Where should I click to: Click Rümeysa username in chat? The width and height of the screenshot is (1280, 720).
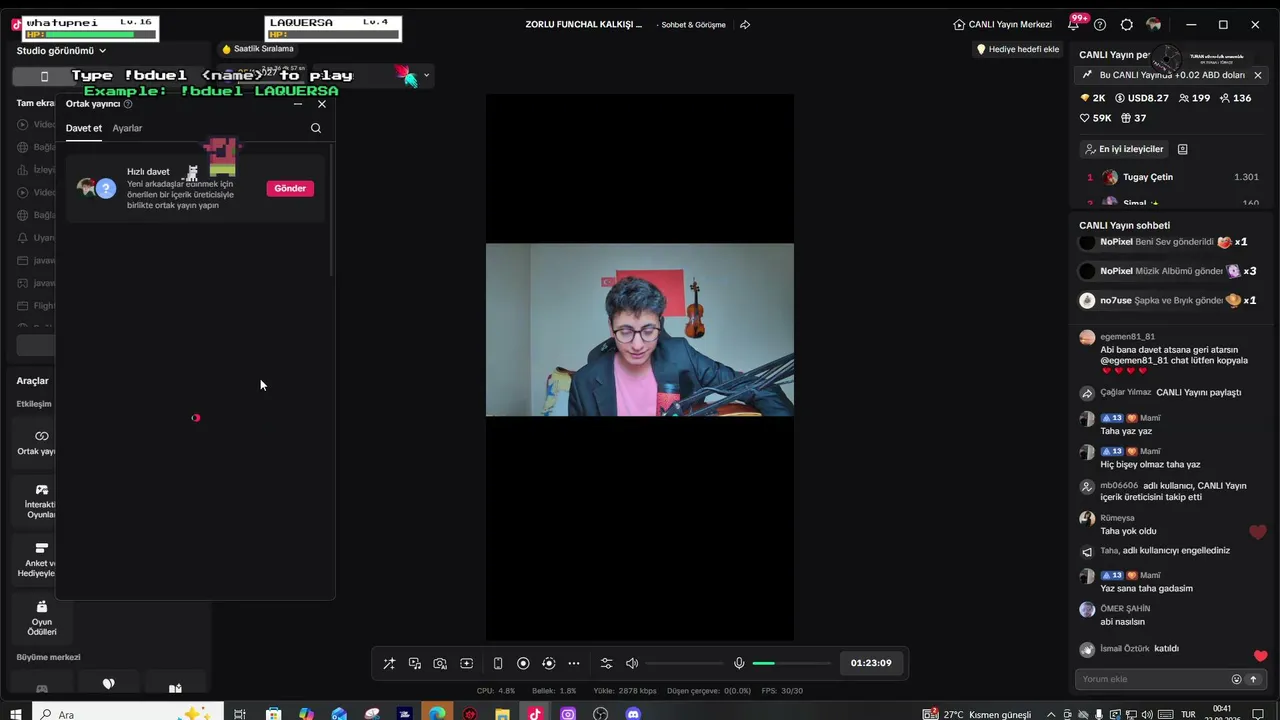click(1117, 518)
